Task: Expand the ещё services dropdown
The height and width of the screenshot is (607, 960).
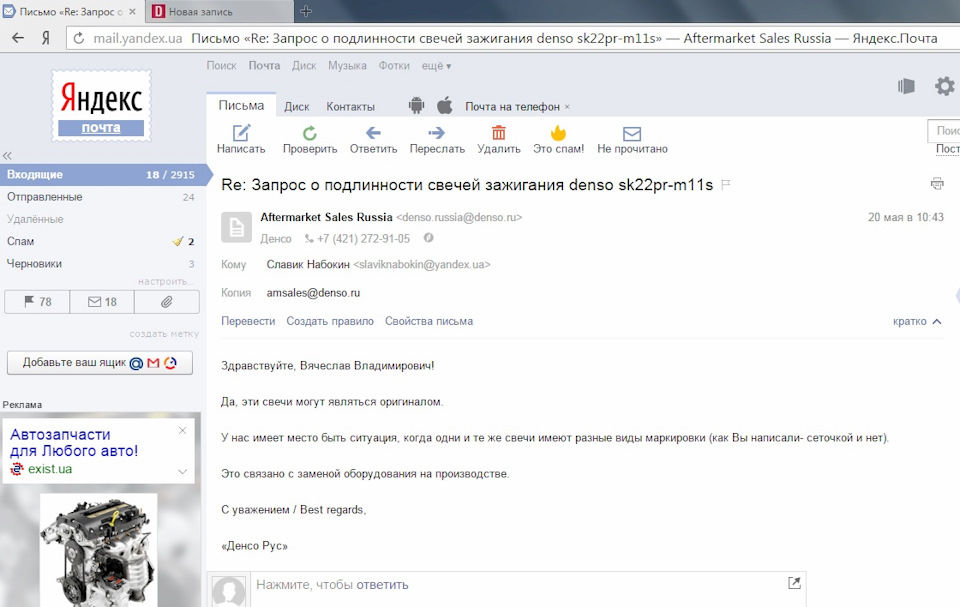Action: tap(436, 66)
